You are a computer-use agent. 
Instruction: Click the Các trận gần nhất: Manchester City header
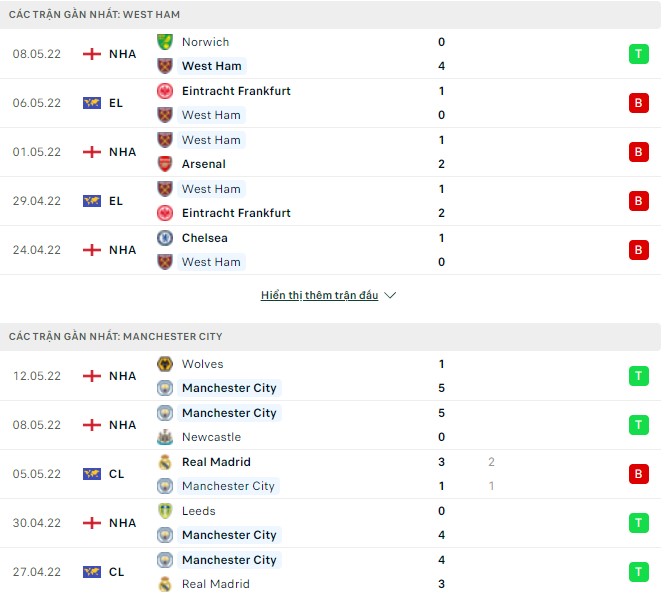click(x=116, y=337)
